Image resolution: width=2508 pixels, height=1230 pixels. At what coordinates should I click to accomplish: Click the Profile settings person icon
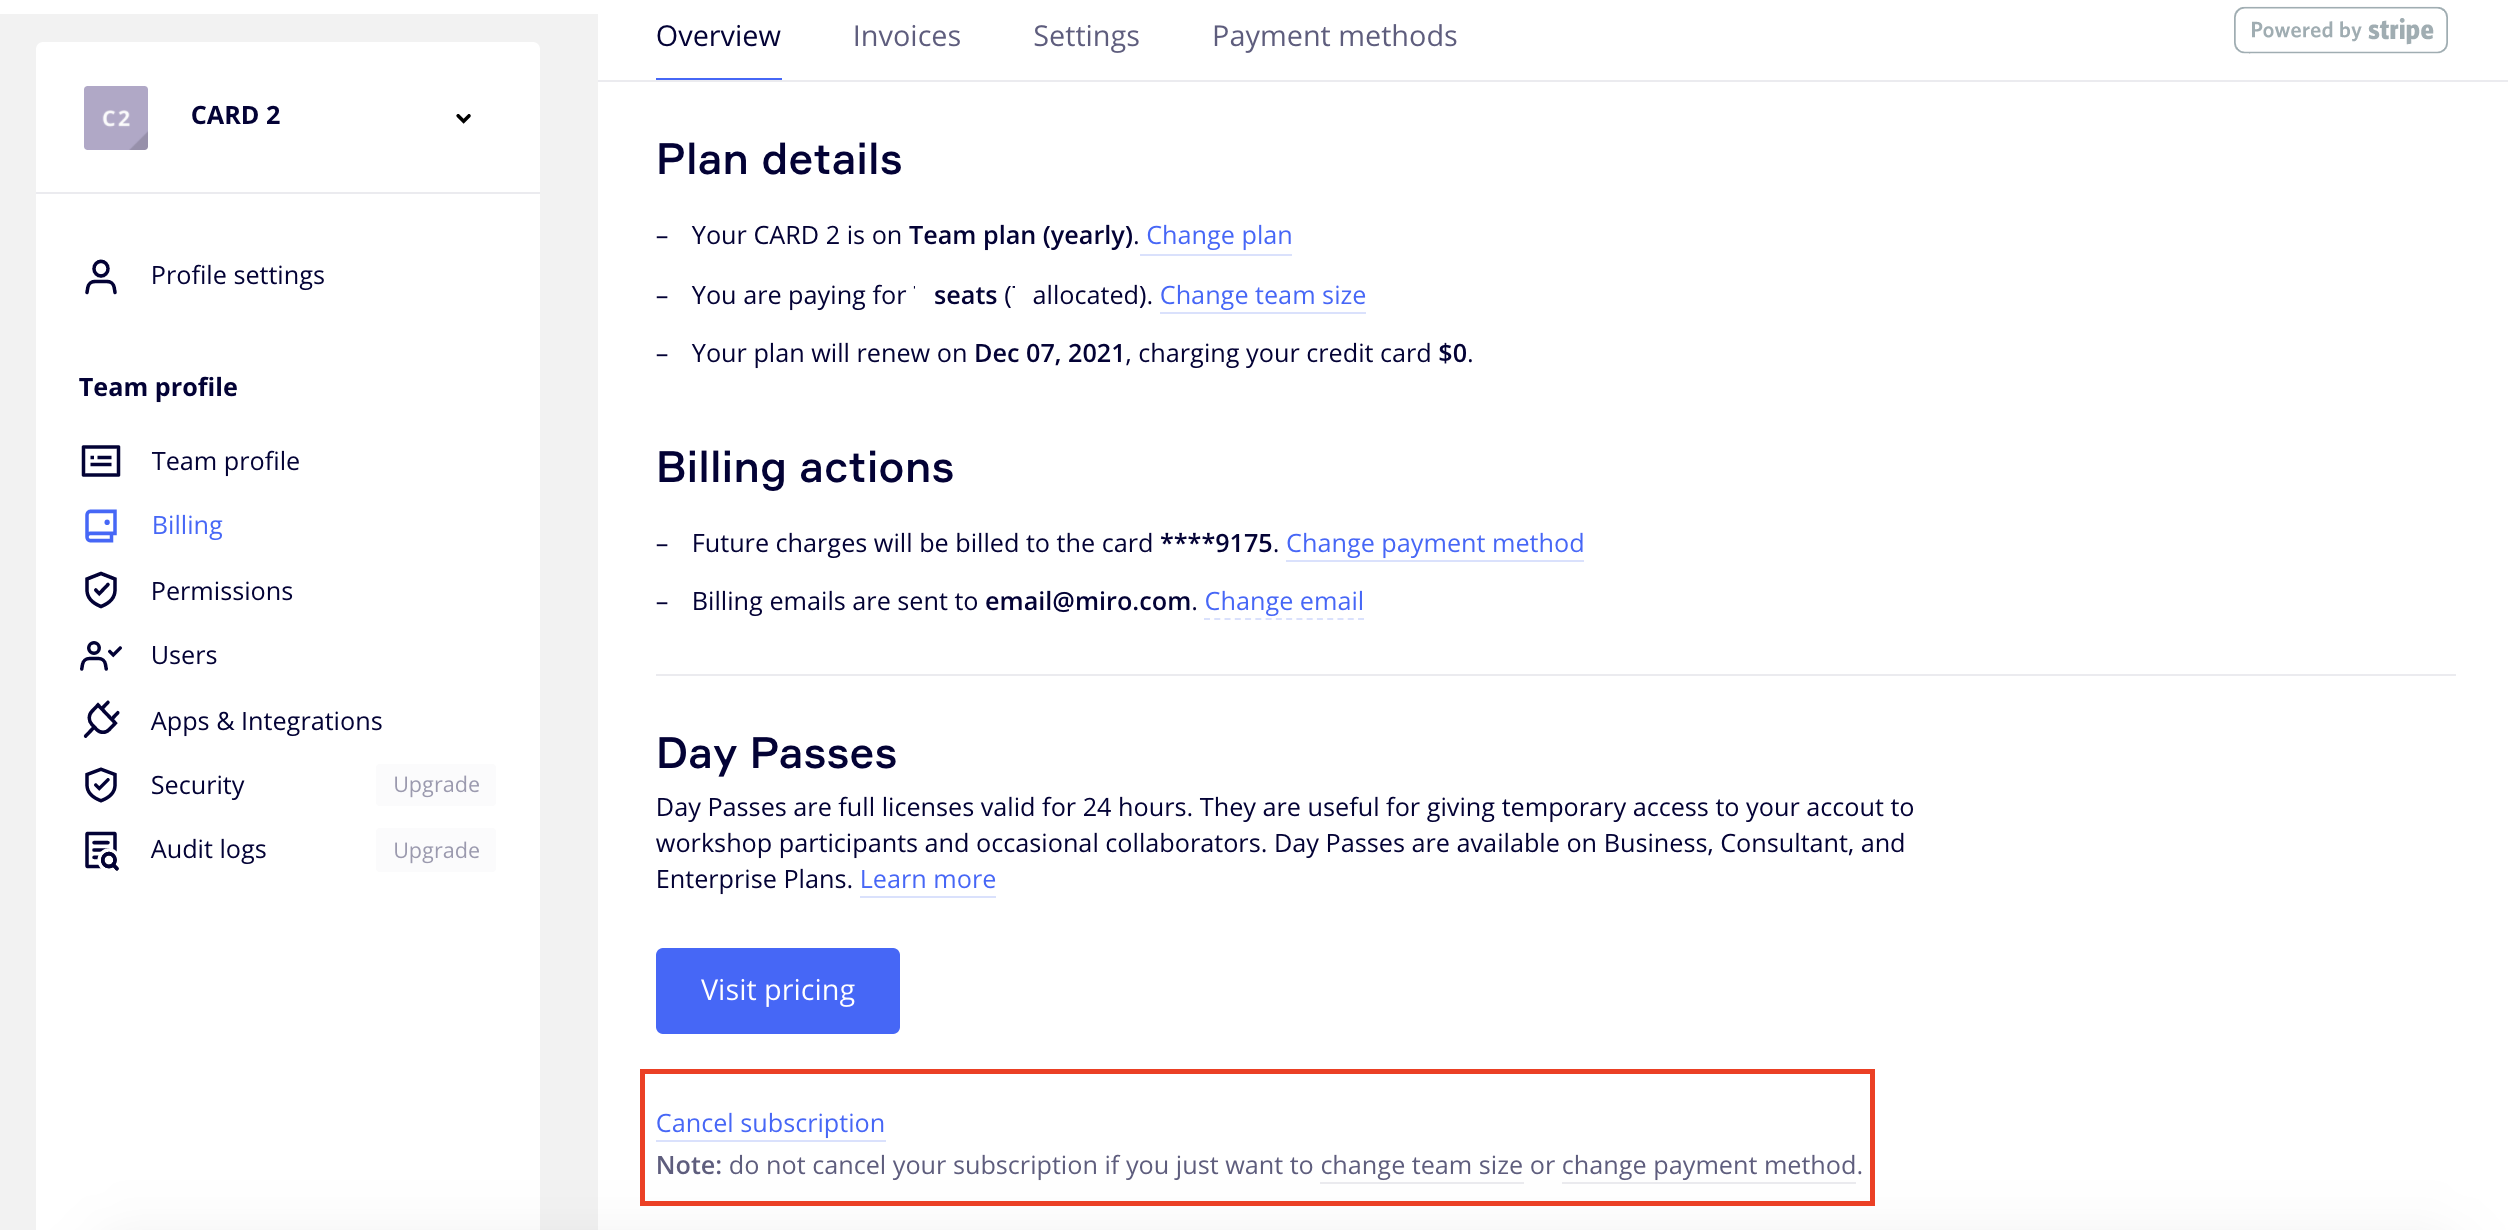[101, 277]
